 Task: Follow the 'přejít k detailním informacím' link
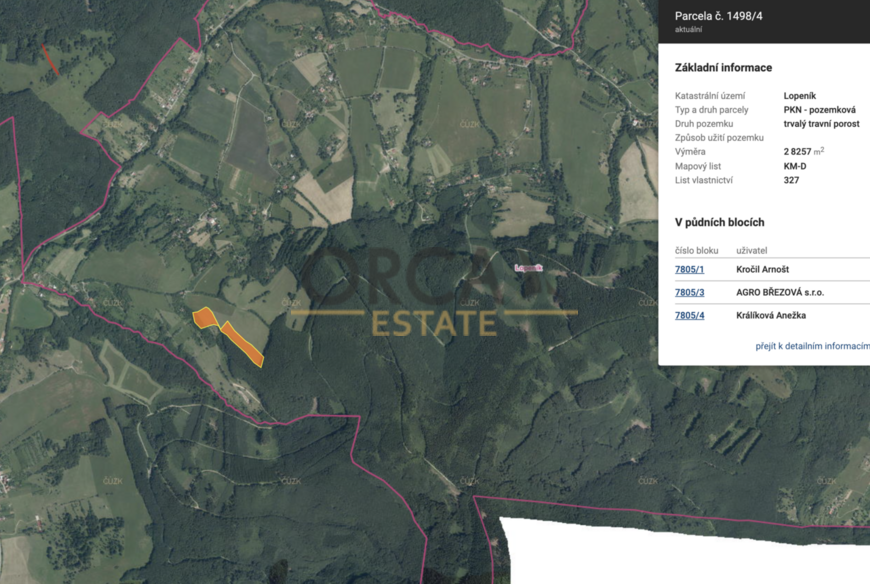[812, 346]
